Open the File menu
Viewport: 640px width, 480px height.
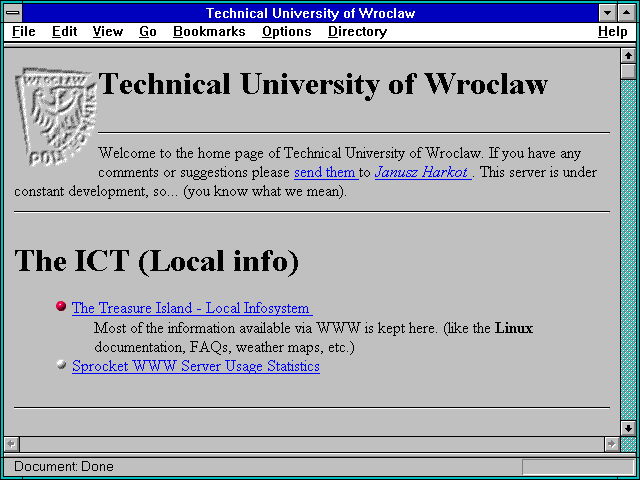coord(24,32)
